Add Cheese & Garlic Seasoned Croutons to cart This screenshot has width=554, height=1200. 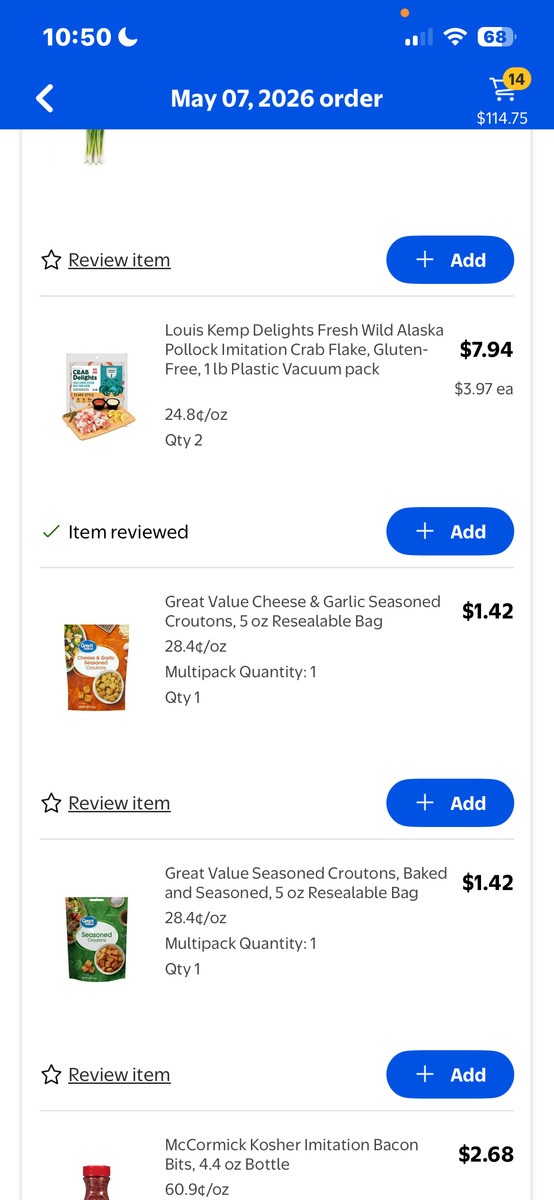click(450, 803)
